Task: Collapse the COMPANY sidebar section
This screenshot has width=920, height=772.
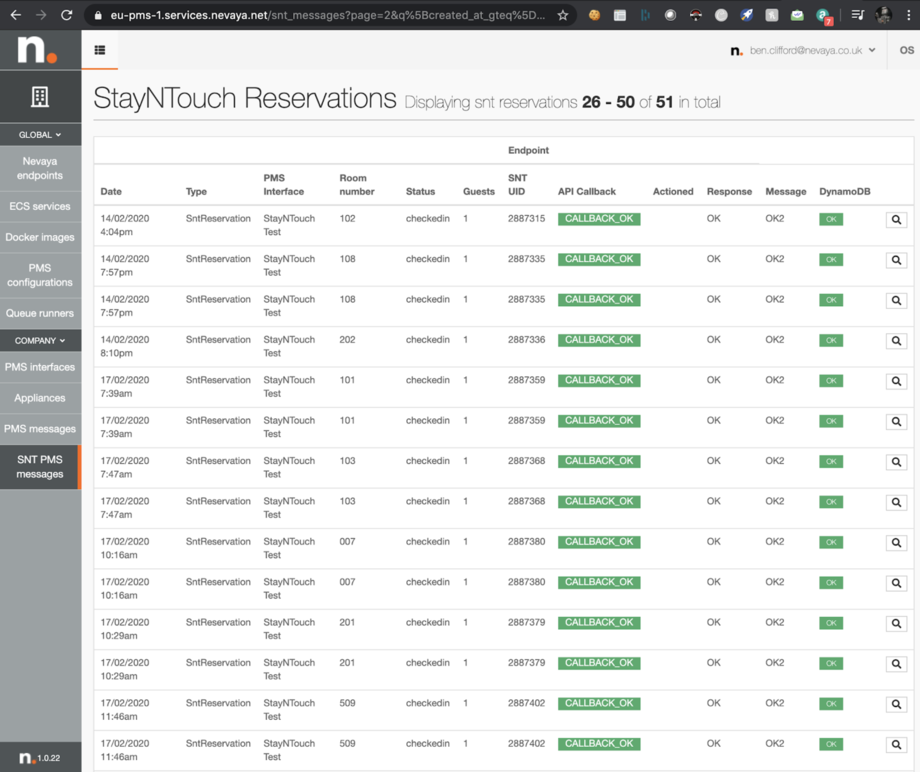Action: click(40, 341)
